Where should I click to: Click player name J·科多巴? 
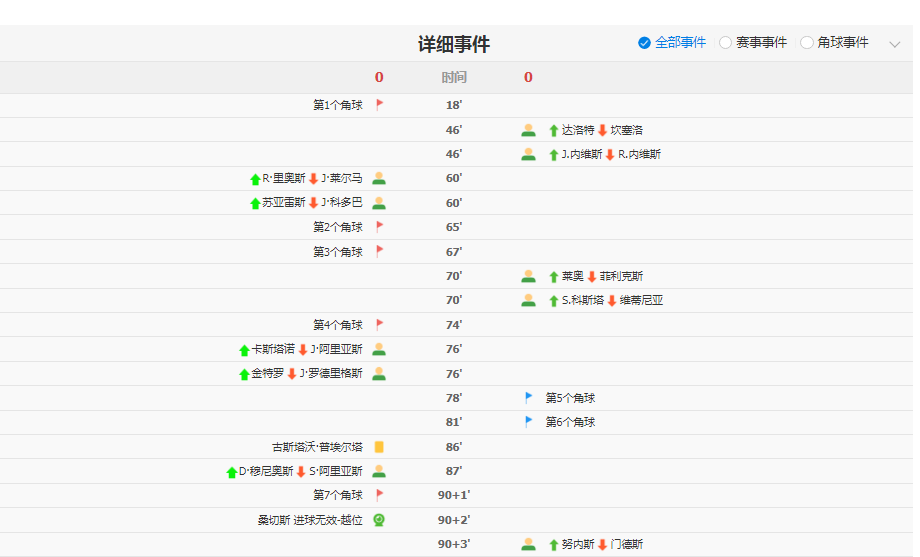342,202
